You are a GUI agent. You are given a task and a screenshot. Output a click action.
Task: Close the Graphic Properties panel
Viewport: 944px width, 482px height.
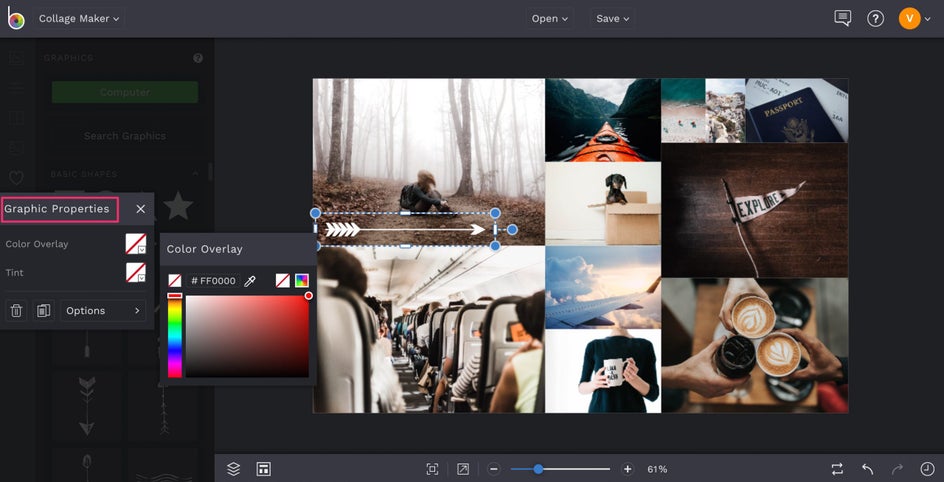coord(140,209)
